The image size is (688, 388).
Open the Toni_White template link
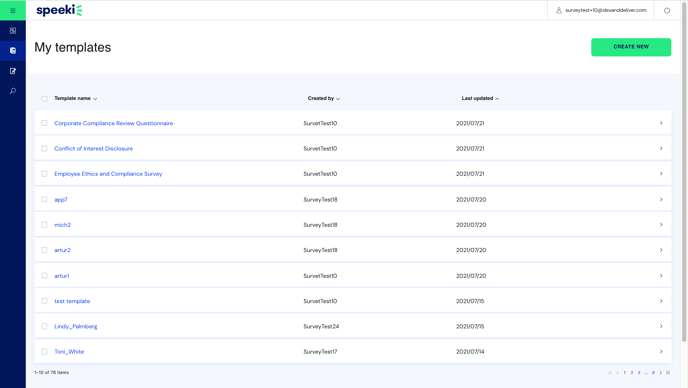click(x=69, y=352)
